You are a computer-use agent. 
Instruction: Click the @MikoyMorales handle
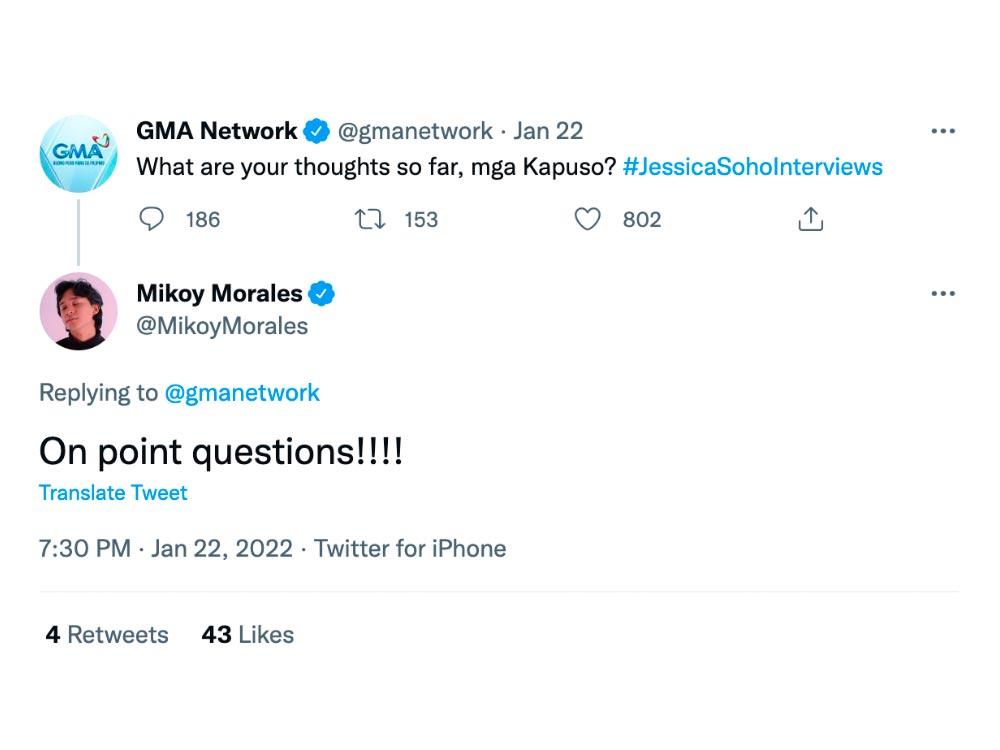(x=221, y=325)
